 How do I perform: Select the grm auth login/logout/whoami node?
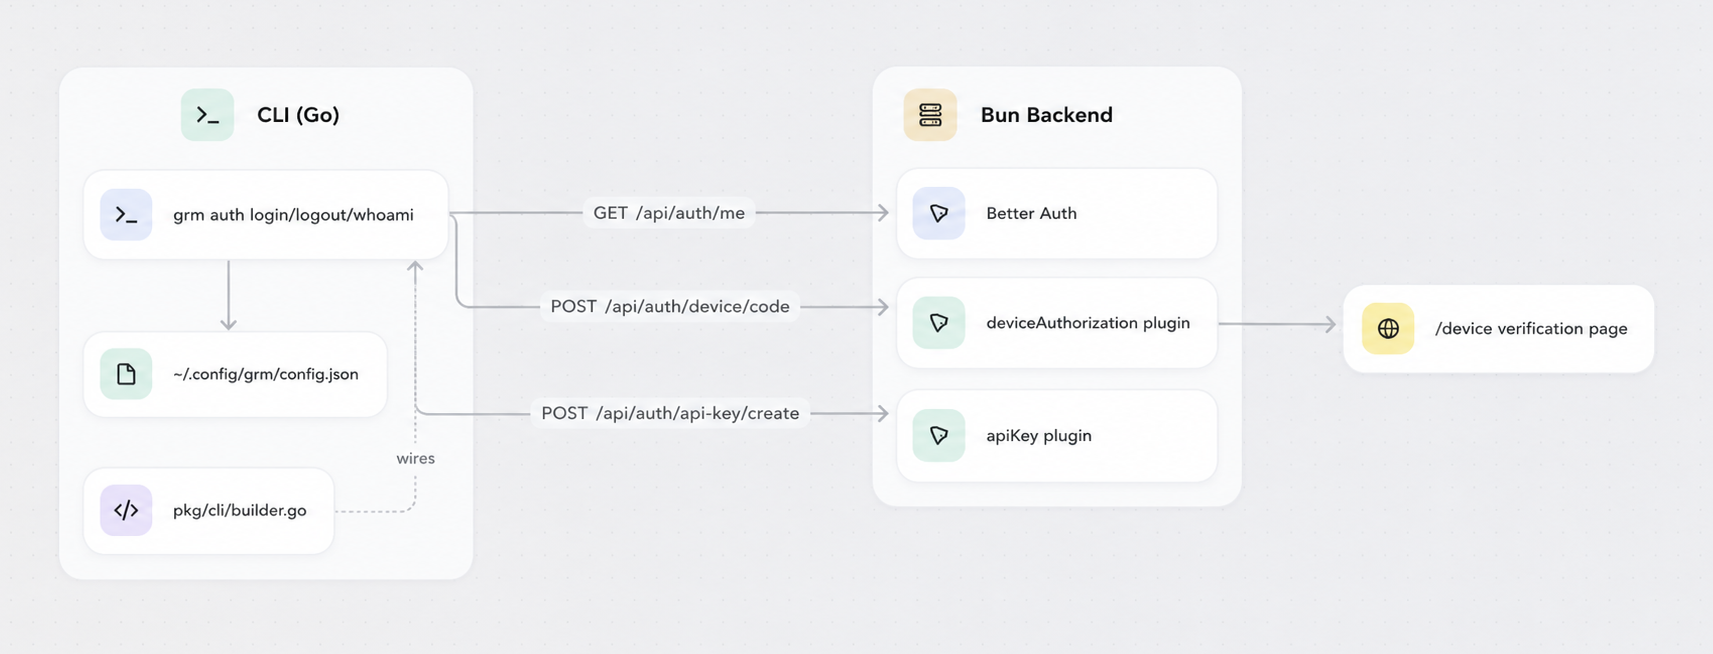click(266, 215)
